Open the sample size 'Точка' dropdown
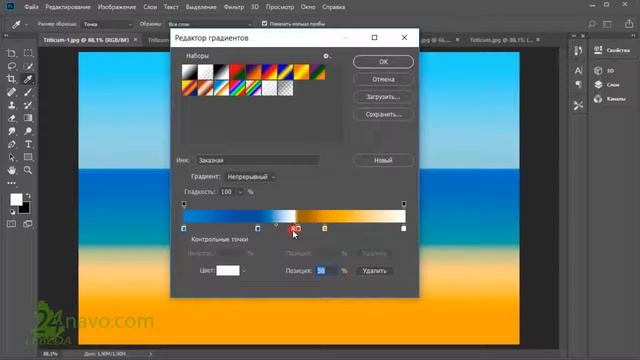The height and width of the screenshot is (360, 640). (108, 24)
